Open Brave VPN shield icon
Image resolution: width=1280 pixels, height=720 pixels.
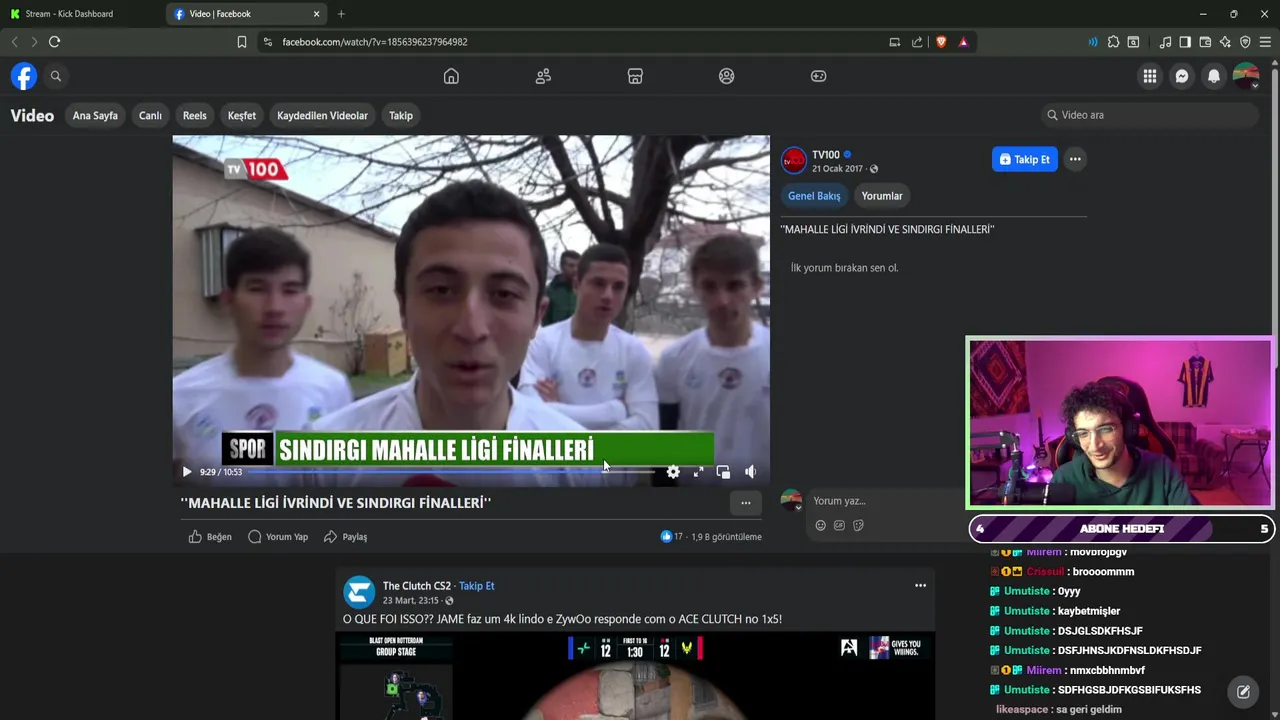(1245, 42)
